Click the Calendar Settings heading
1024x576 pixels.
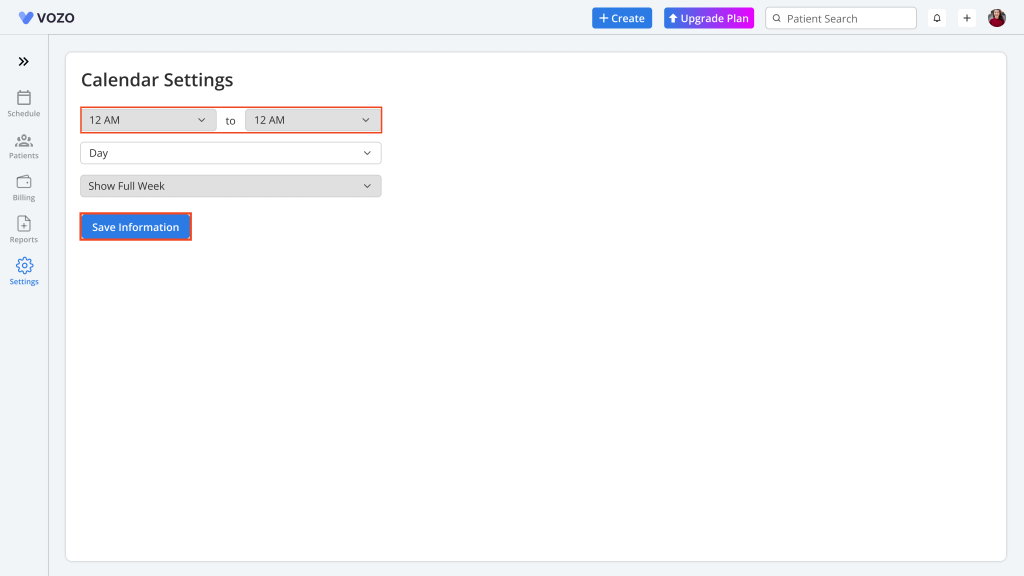pyautogui.click(x=157, y=80)
